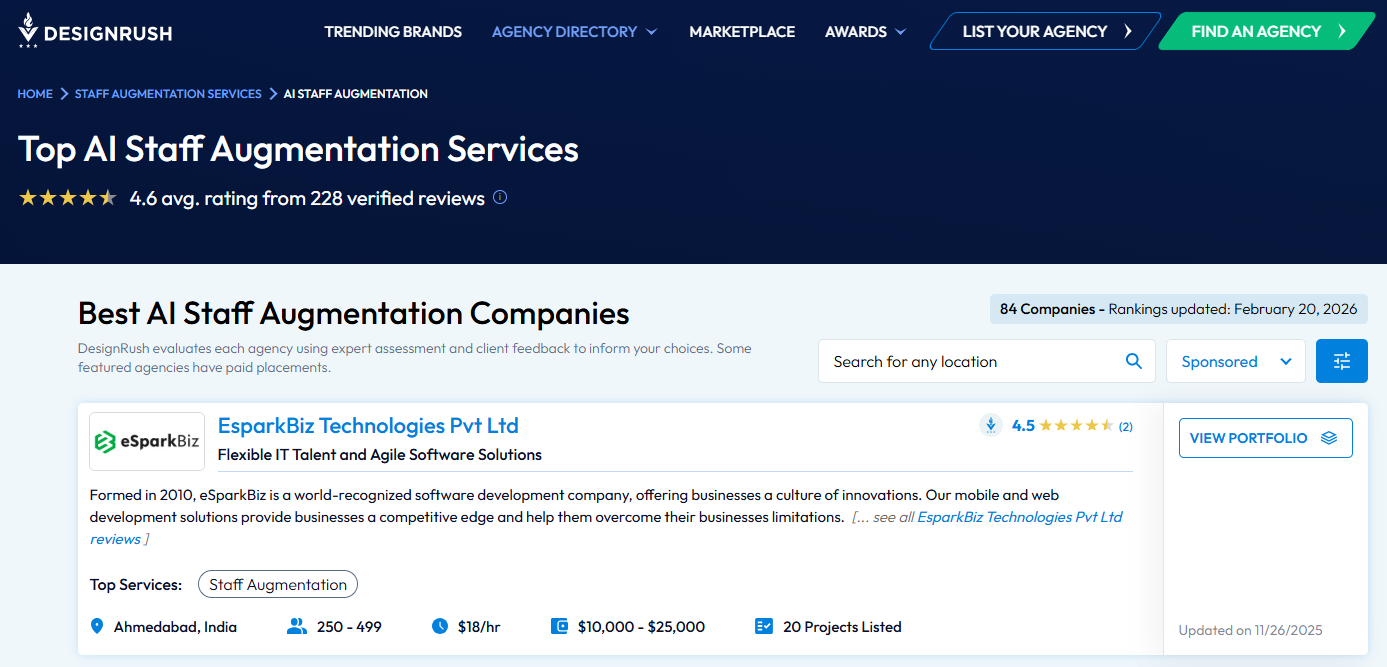Go to Home breadcrumb
This screenshot has width=1387, height=667.
(x=35, y=93)
